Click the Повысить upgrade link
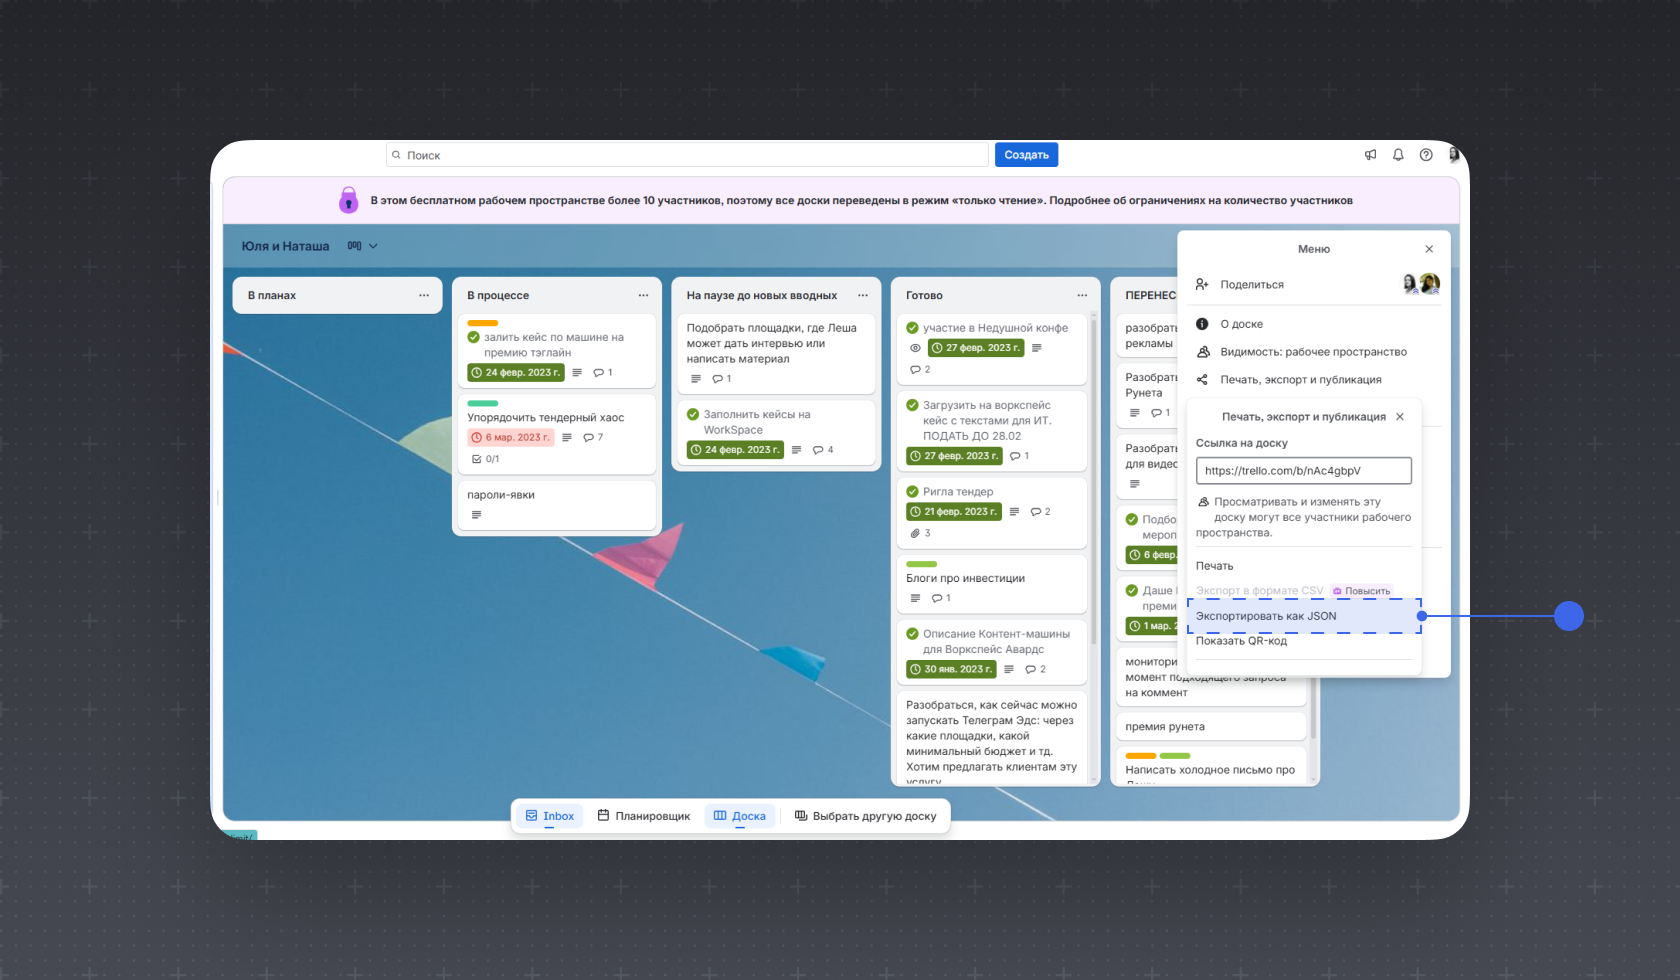 pos(1361,591)
